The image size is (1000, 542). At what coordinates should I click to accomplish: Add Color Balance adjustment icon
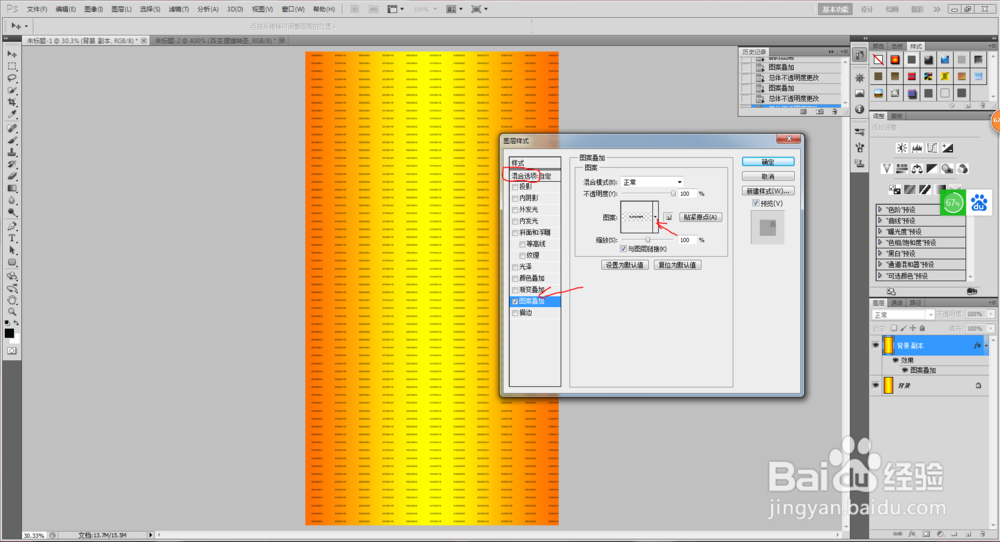[x=917, y=168]
